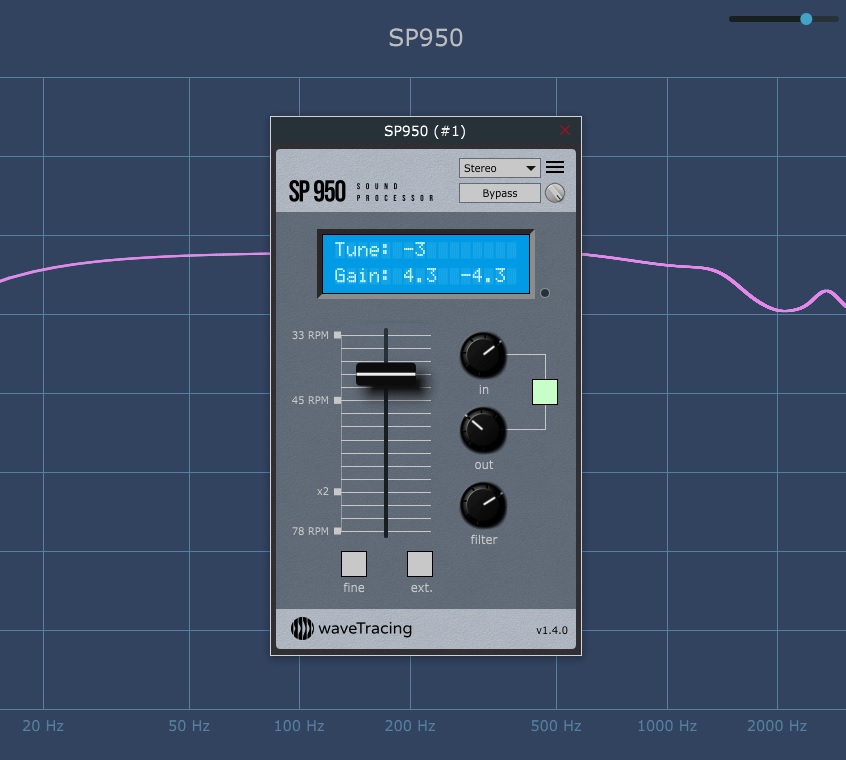The width and height of the screenshot is (846, 760).
Task: Click the 200 Hz axis label
Action: [x=410, y=725]
